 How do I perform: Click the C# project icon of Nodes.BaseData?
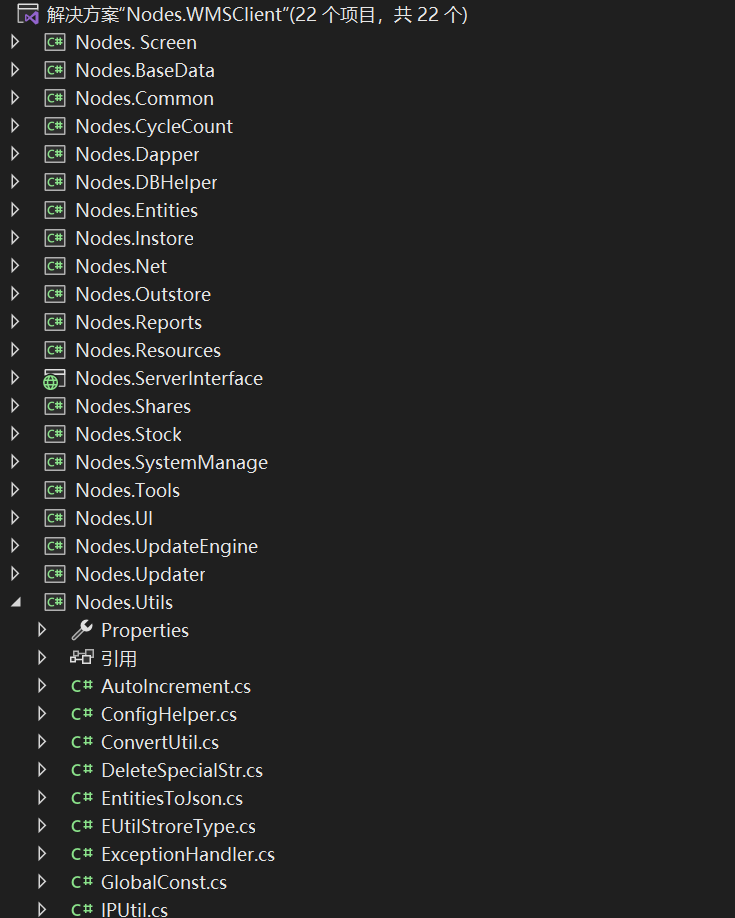(x=55, y=70)
